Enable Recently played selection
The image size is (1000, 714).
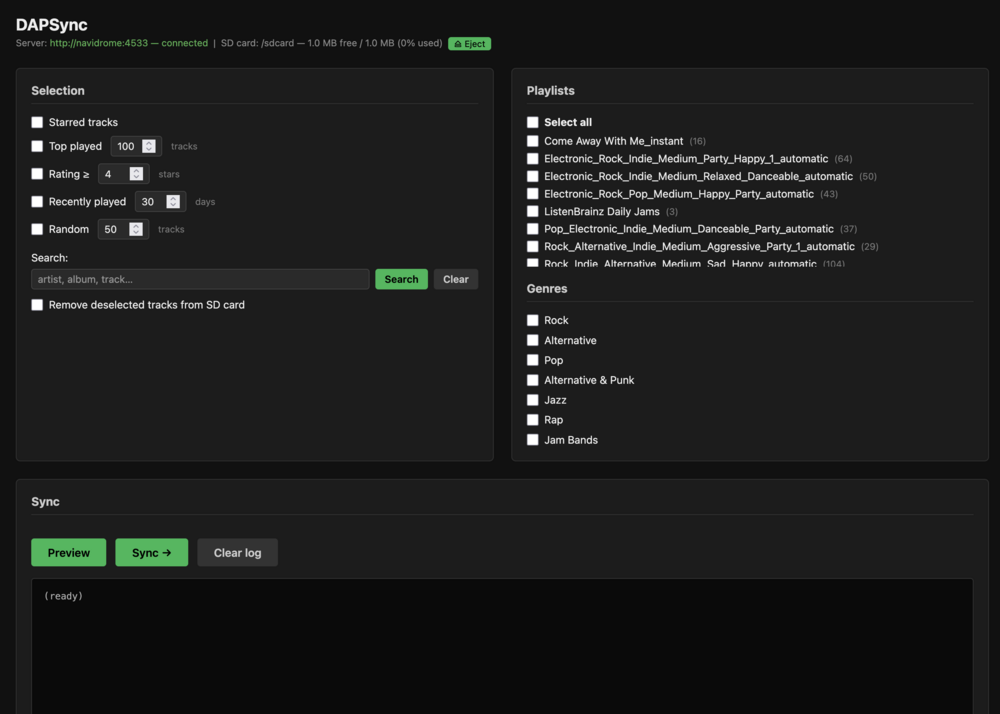coord(37,201)
